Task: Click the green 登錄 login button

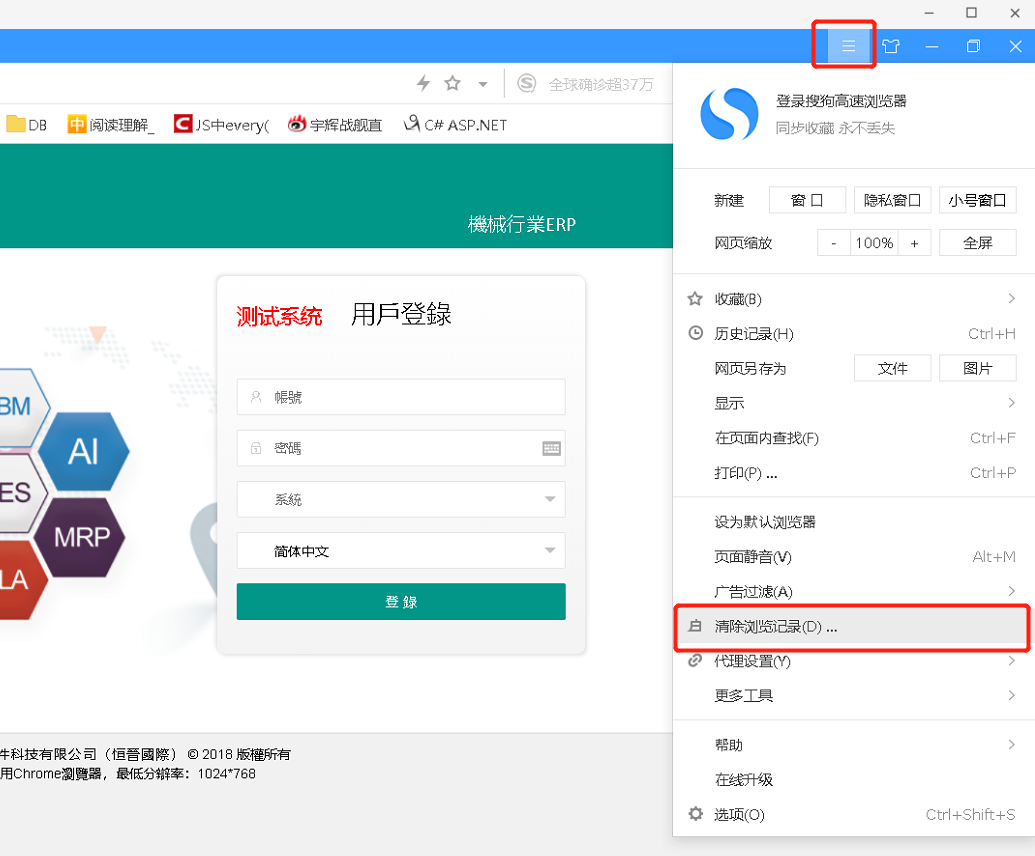Action: coord(401,602)
